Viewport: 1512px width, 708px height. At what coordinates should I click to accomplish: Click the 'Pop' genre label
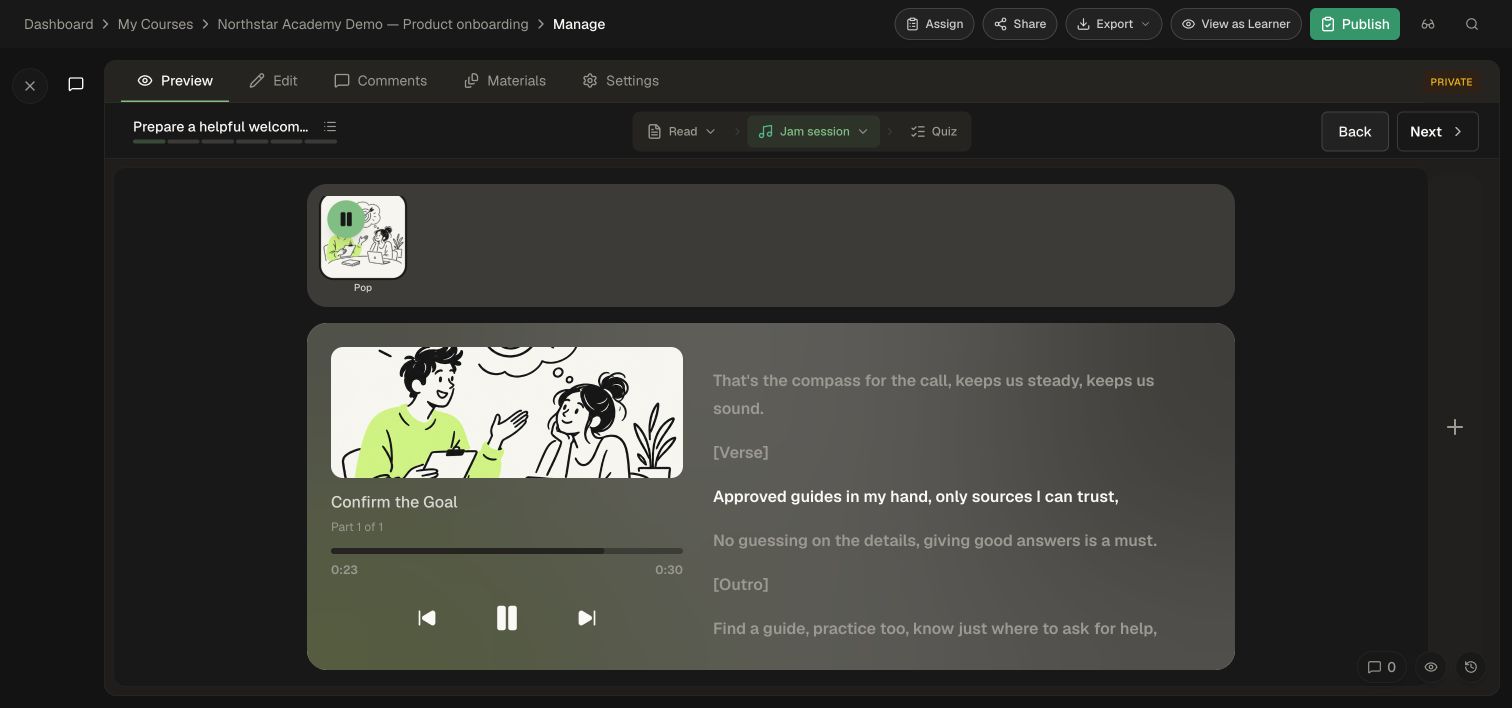363,288
